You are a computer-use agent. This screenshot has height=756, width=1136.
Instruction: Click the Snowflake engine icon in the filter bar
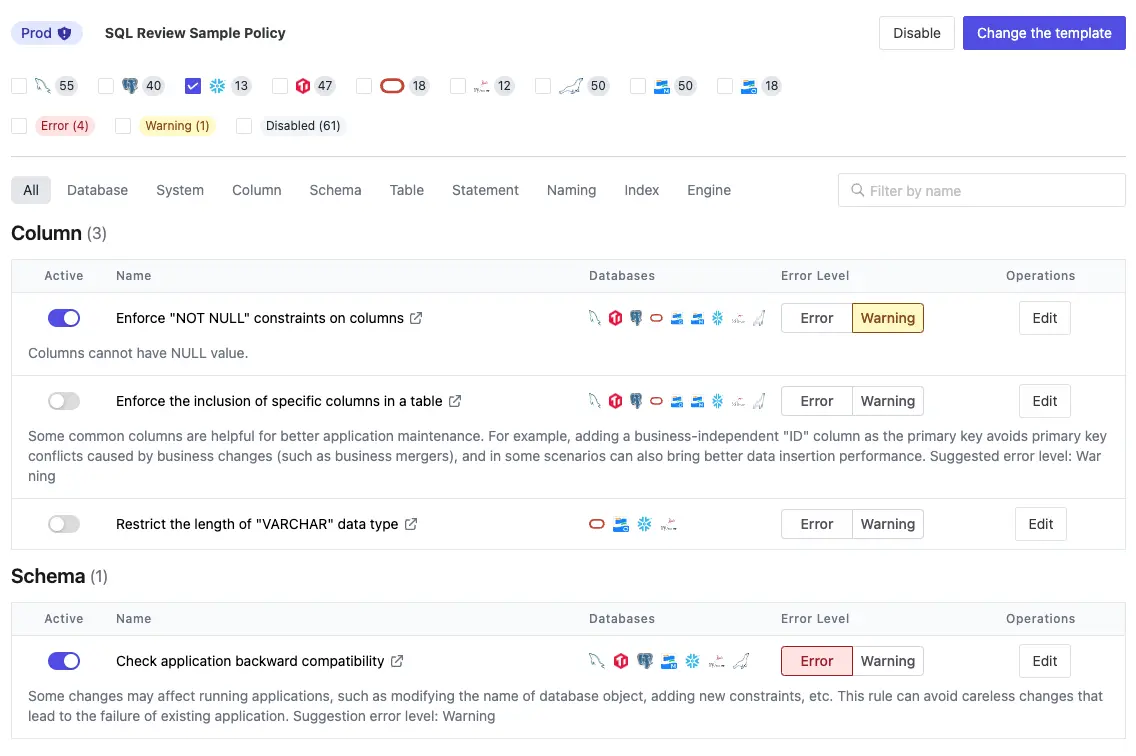tap(216, 86)
